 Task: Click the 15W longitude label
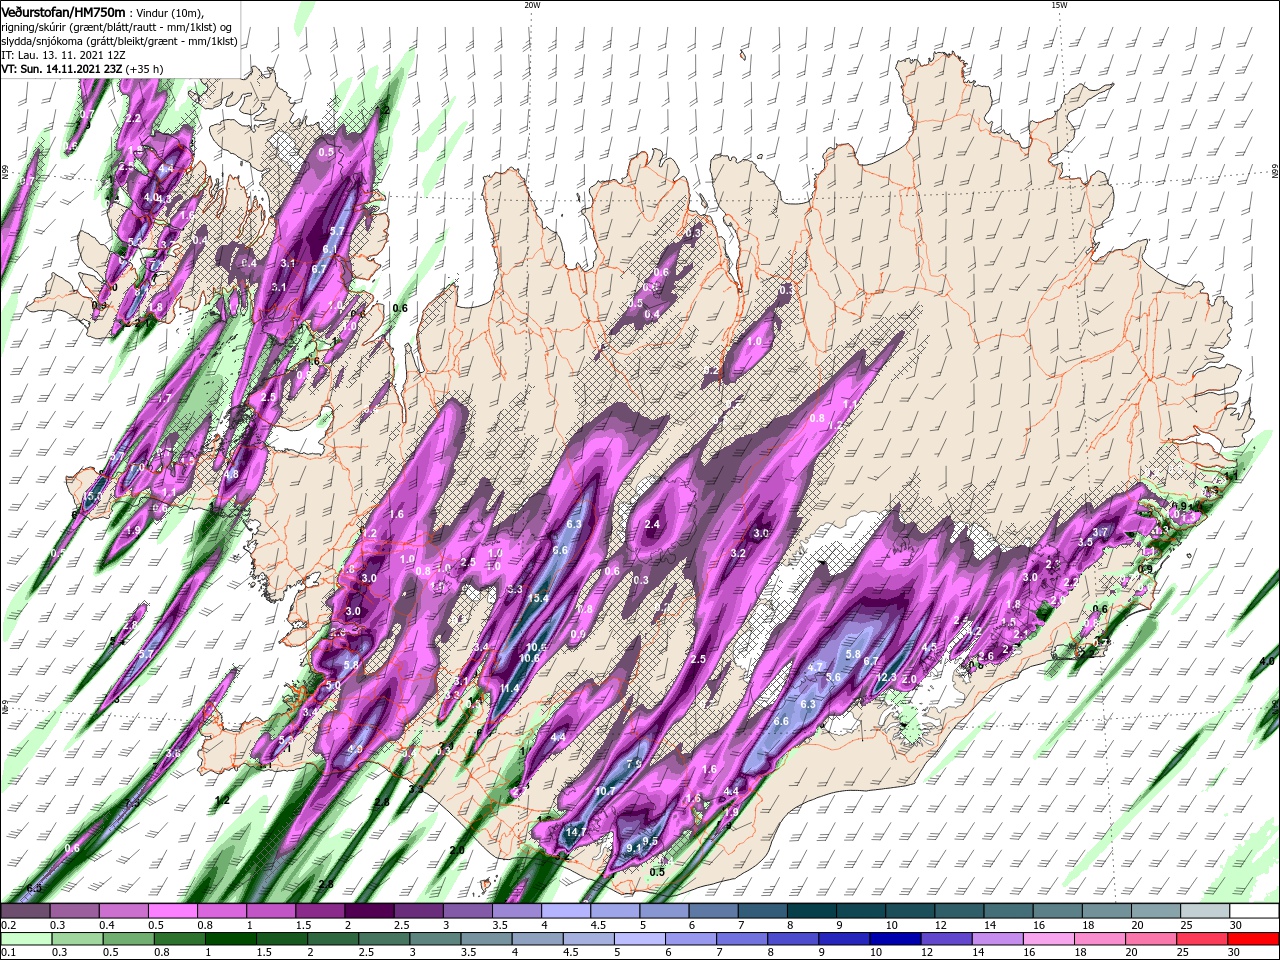(1059, 5)
